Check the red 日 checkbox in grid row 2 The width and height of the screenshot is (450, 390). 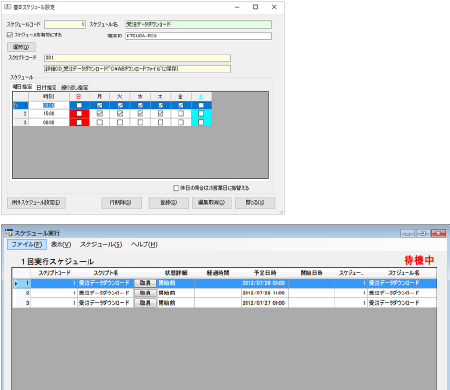[79, 114]
